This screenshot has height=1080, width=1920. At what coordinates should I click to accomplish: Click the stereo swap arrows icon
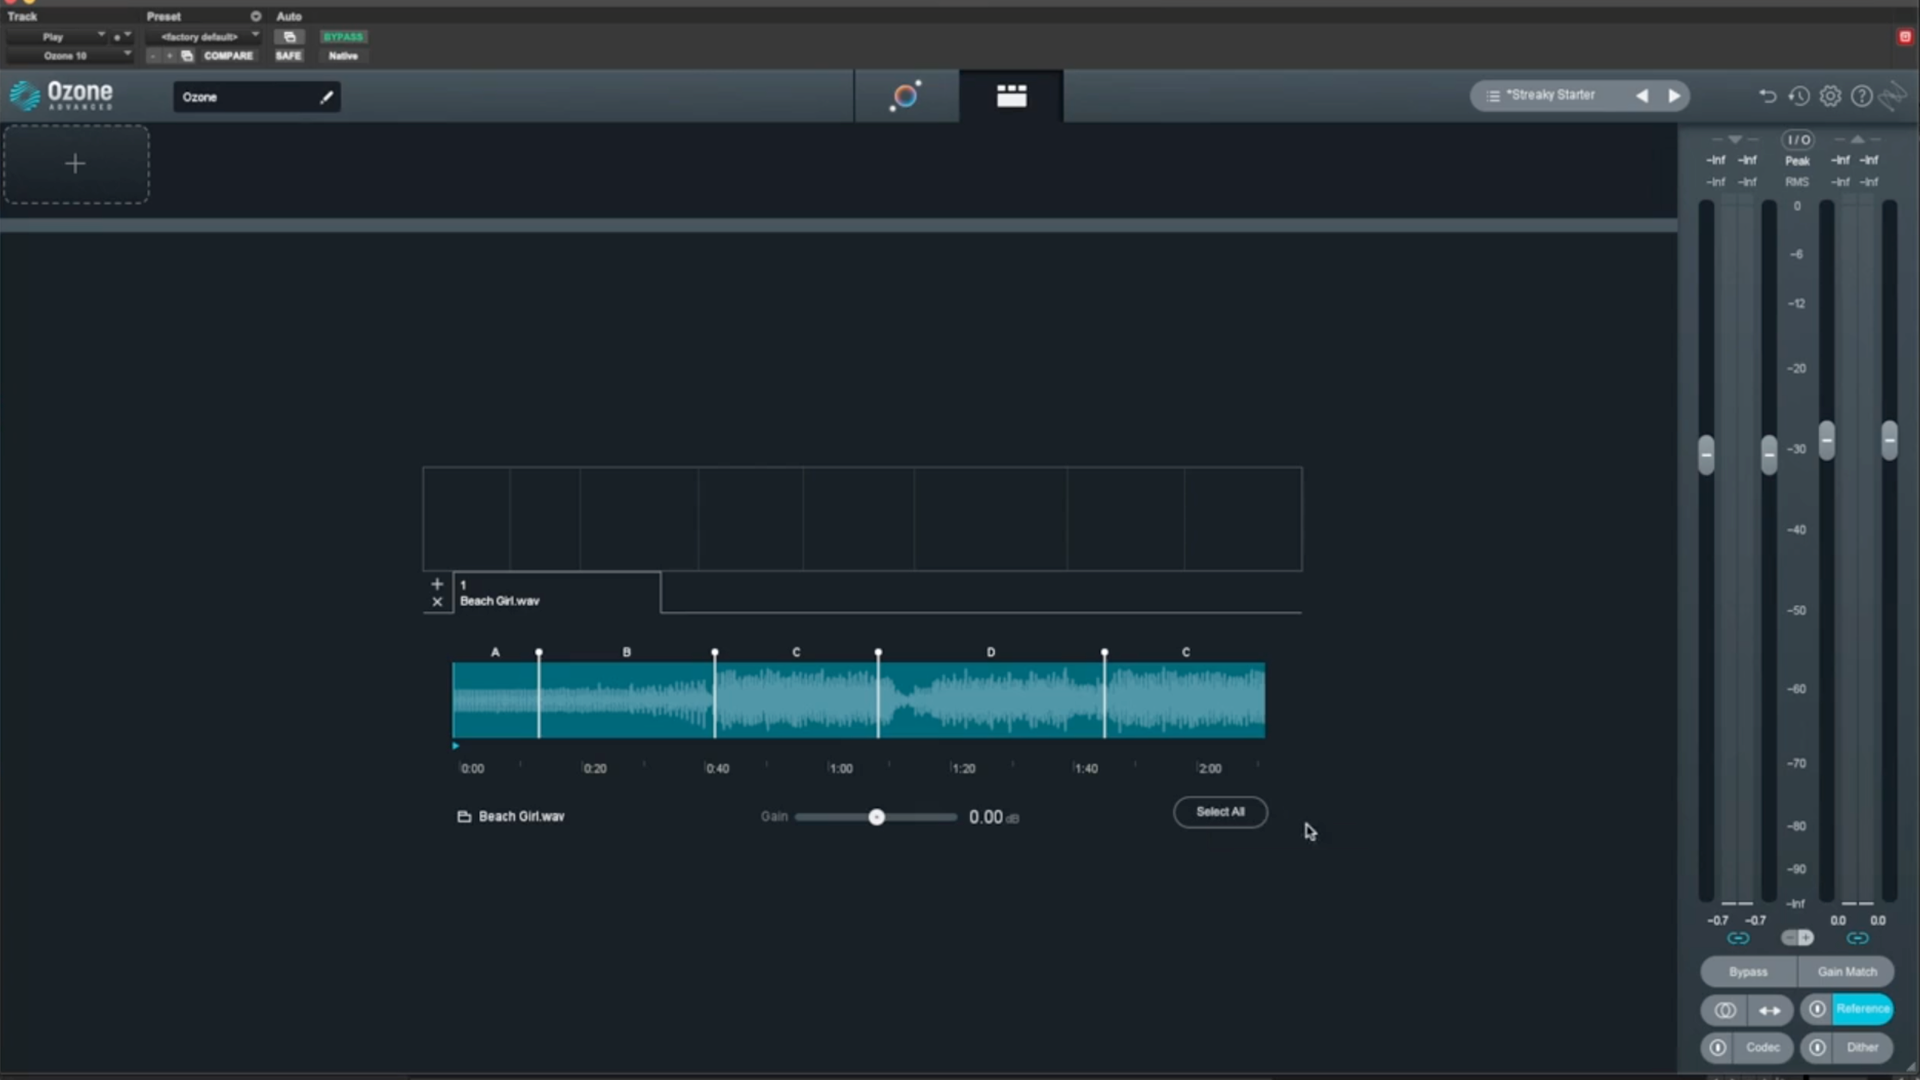(1769, 1010)
